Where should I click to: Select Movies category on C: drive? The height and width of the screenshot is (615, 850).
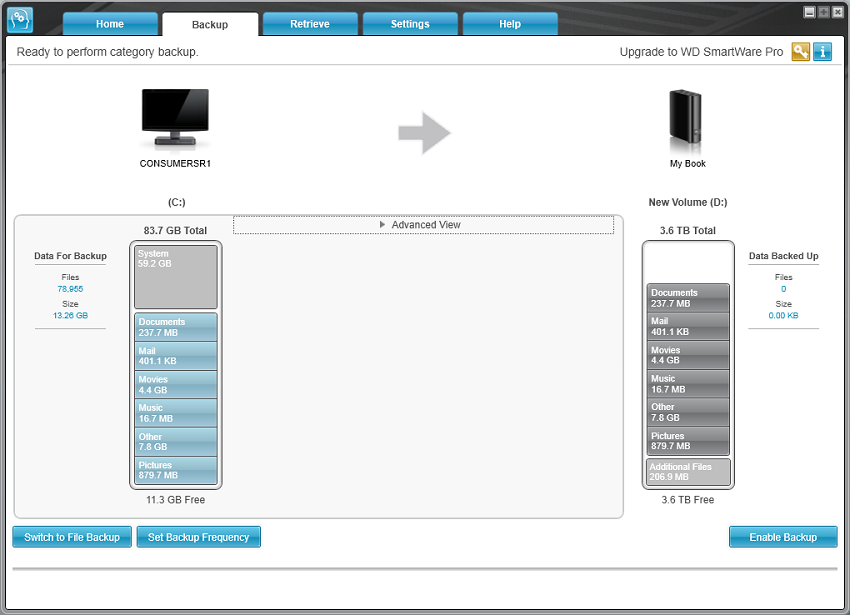pos(176,385)
